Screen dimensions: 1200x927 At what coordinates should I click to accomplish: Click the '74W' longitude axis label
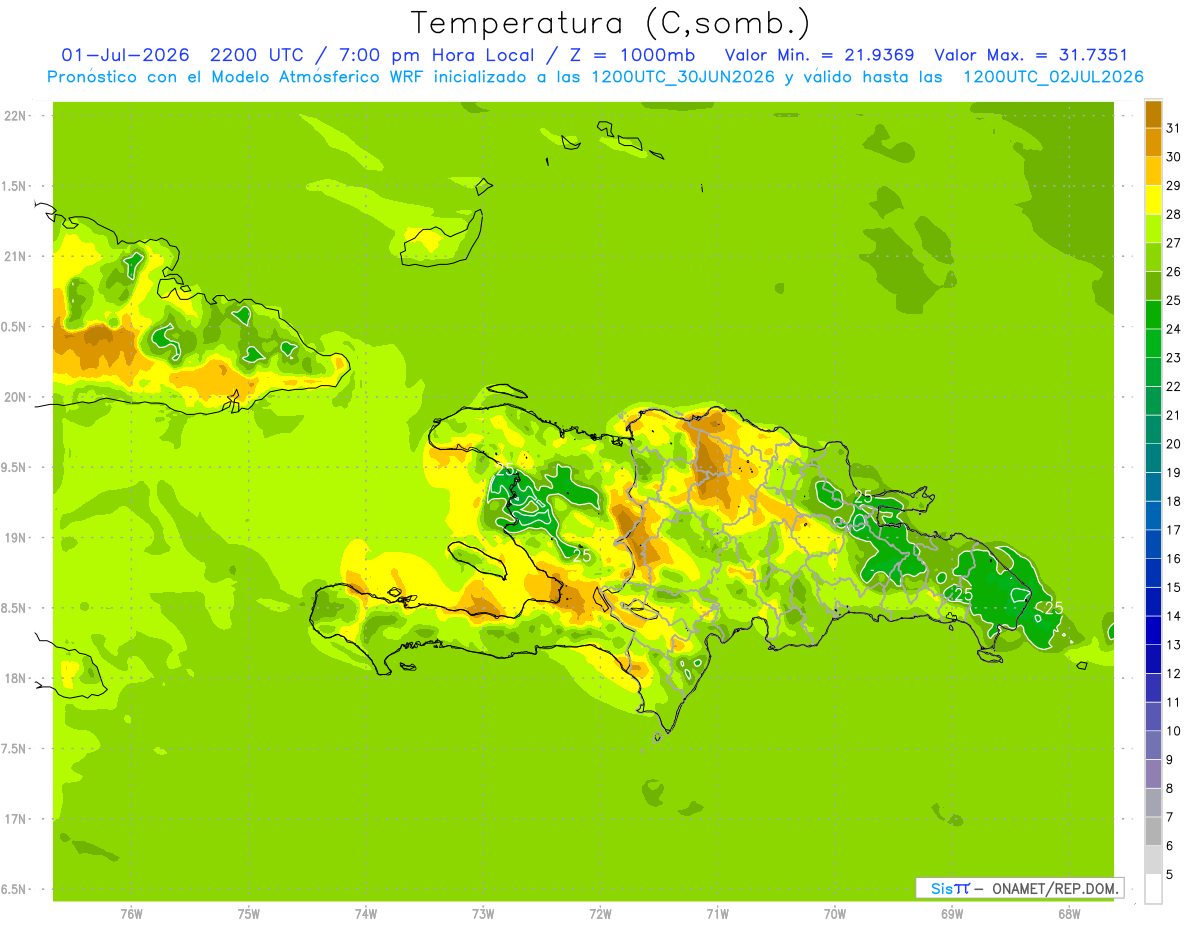tap(366, 914)
